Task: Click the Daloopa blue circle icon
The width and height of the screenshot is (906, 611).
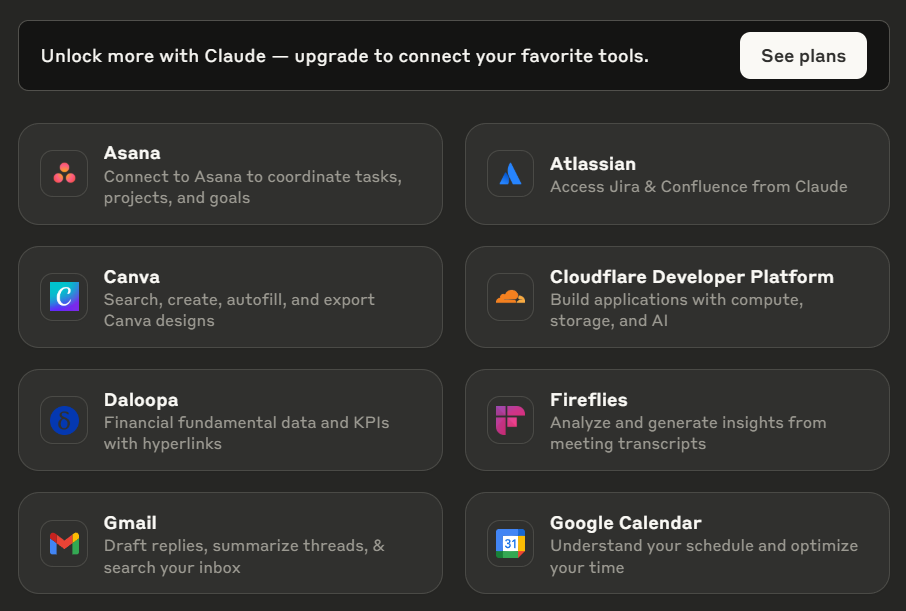Action: point(64,420)
